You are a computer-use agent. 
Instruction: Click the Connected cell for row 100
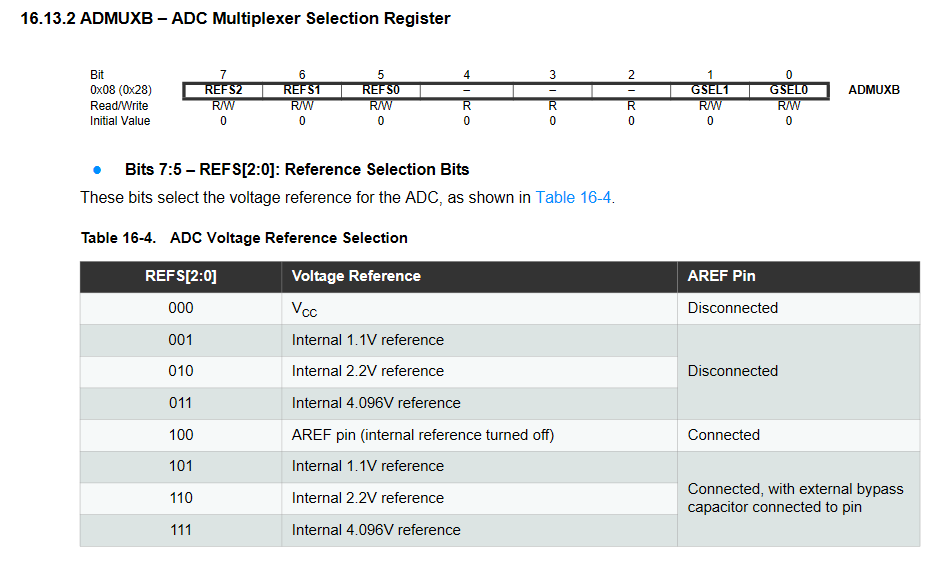point(799,435)
